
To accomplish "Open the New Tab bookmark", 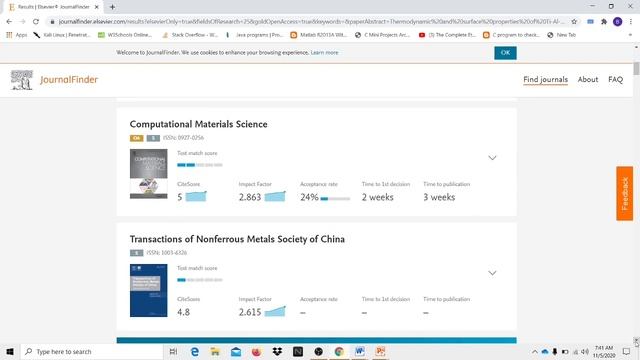I will click(x=562, y=35).
